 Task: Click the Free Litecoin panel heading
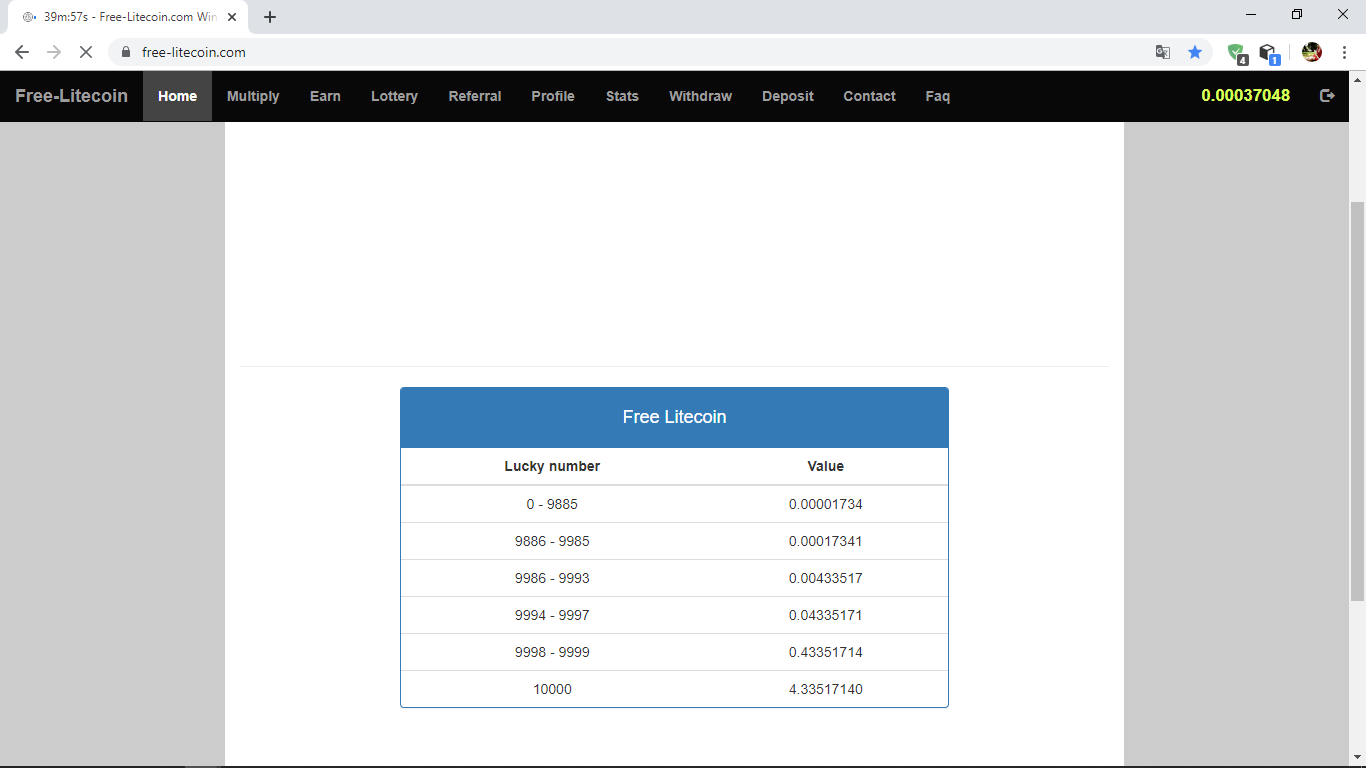tap(675, 417)
